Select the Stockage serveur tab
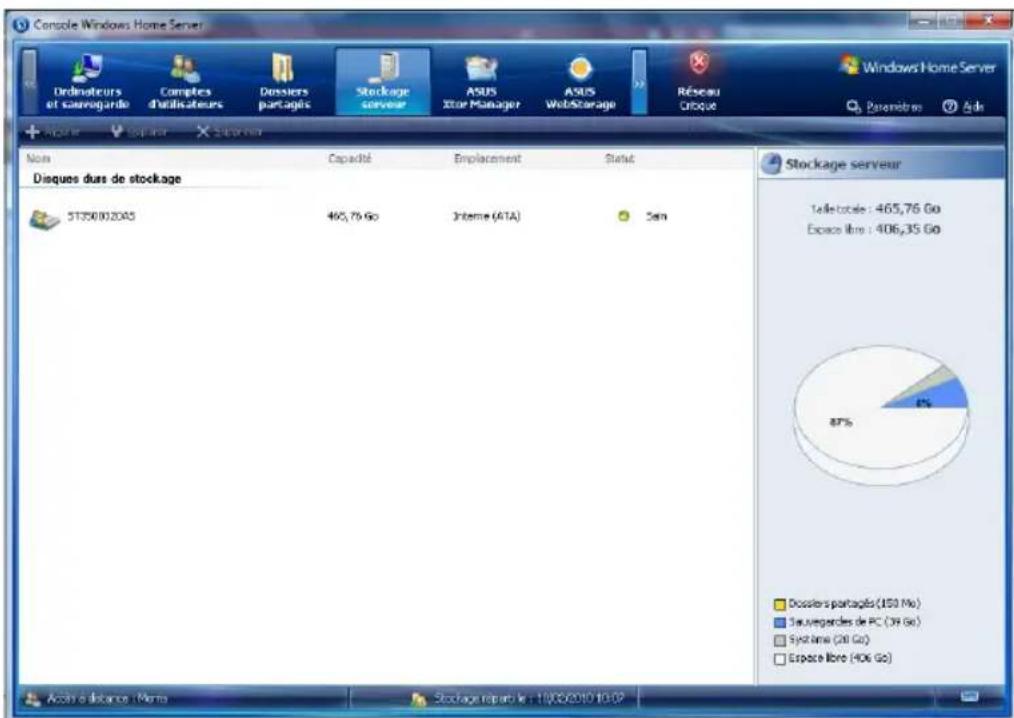1014x718 pixels. [383, 82]
